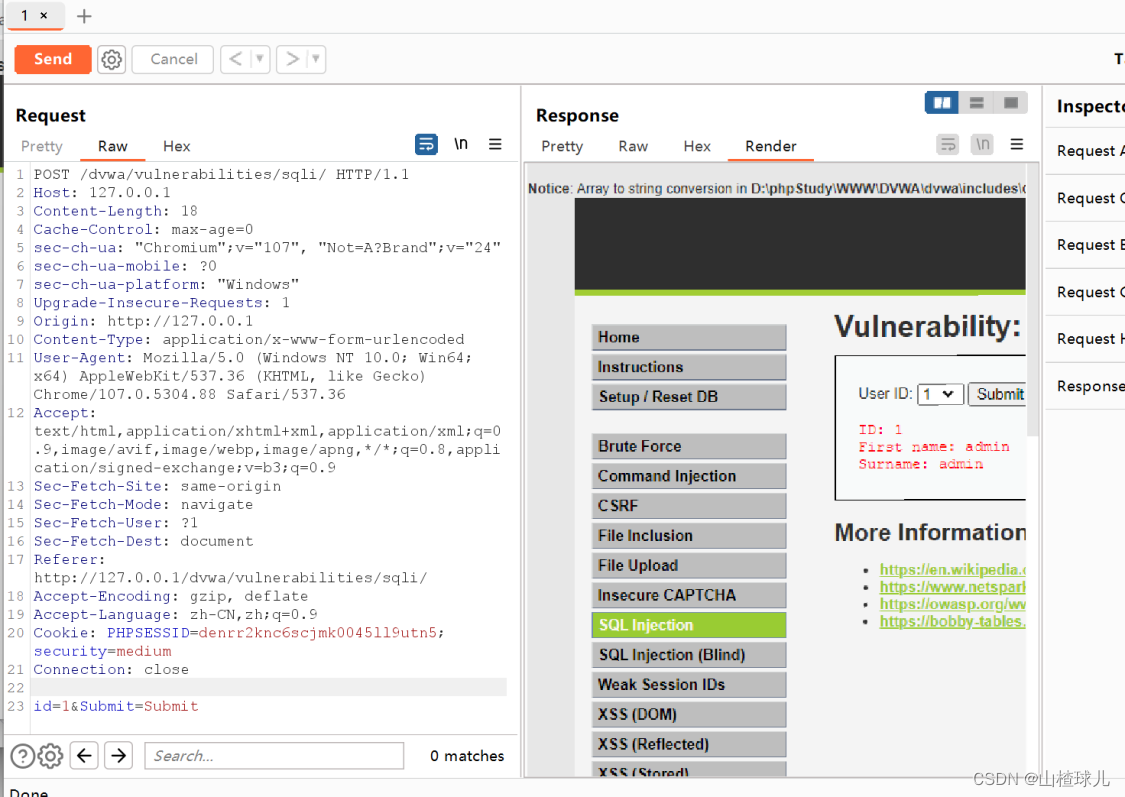The image size is (1125, 797).
Task: Open request settings gear next to Send
Action: pos(111,59)
